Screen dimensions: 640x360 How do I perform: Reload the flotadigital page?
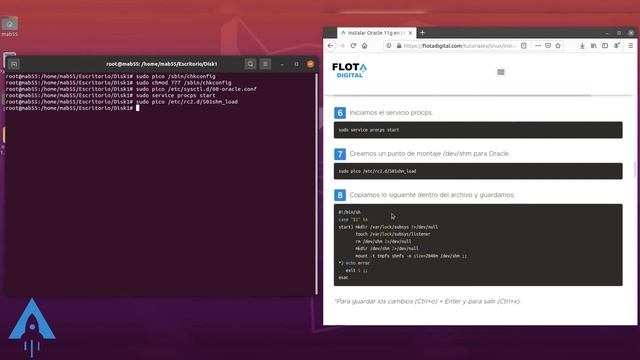[x=353, y=46]
